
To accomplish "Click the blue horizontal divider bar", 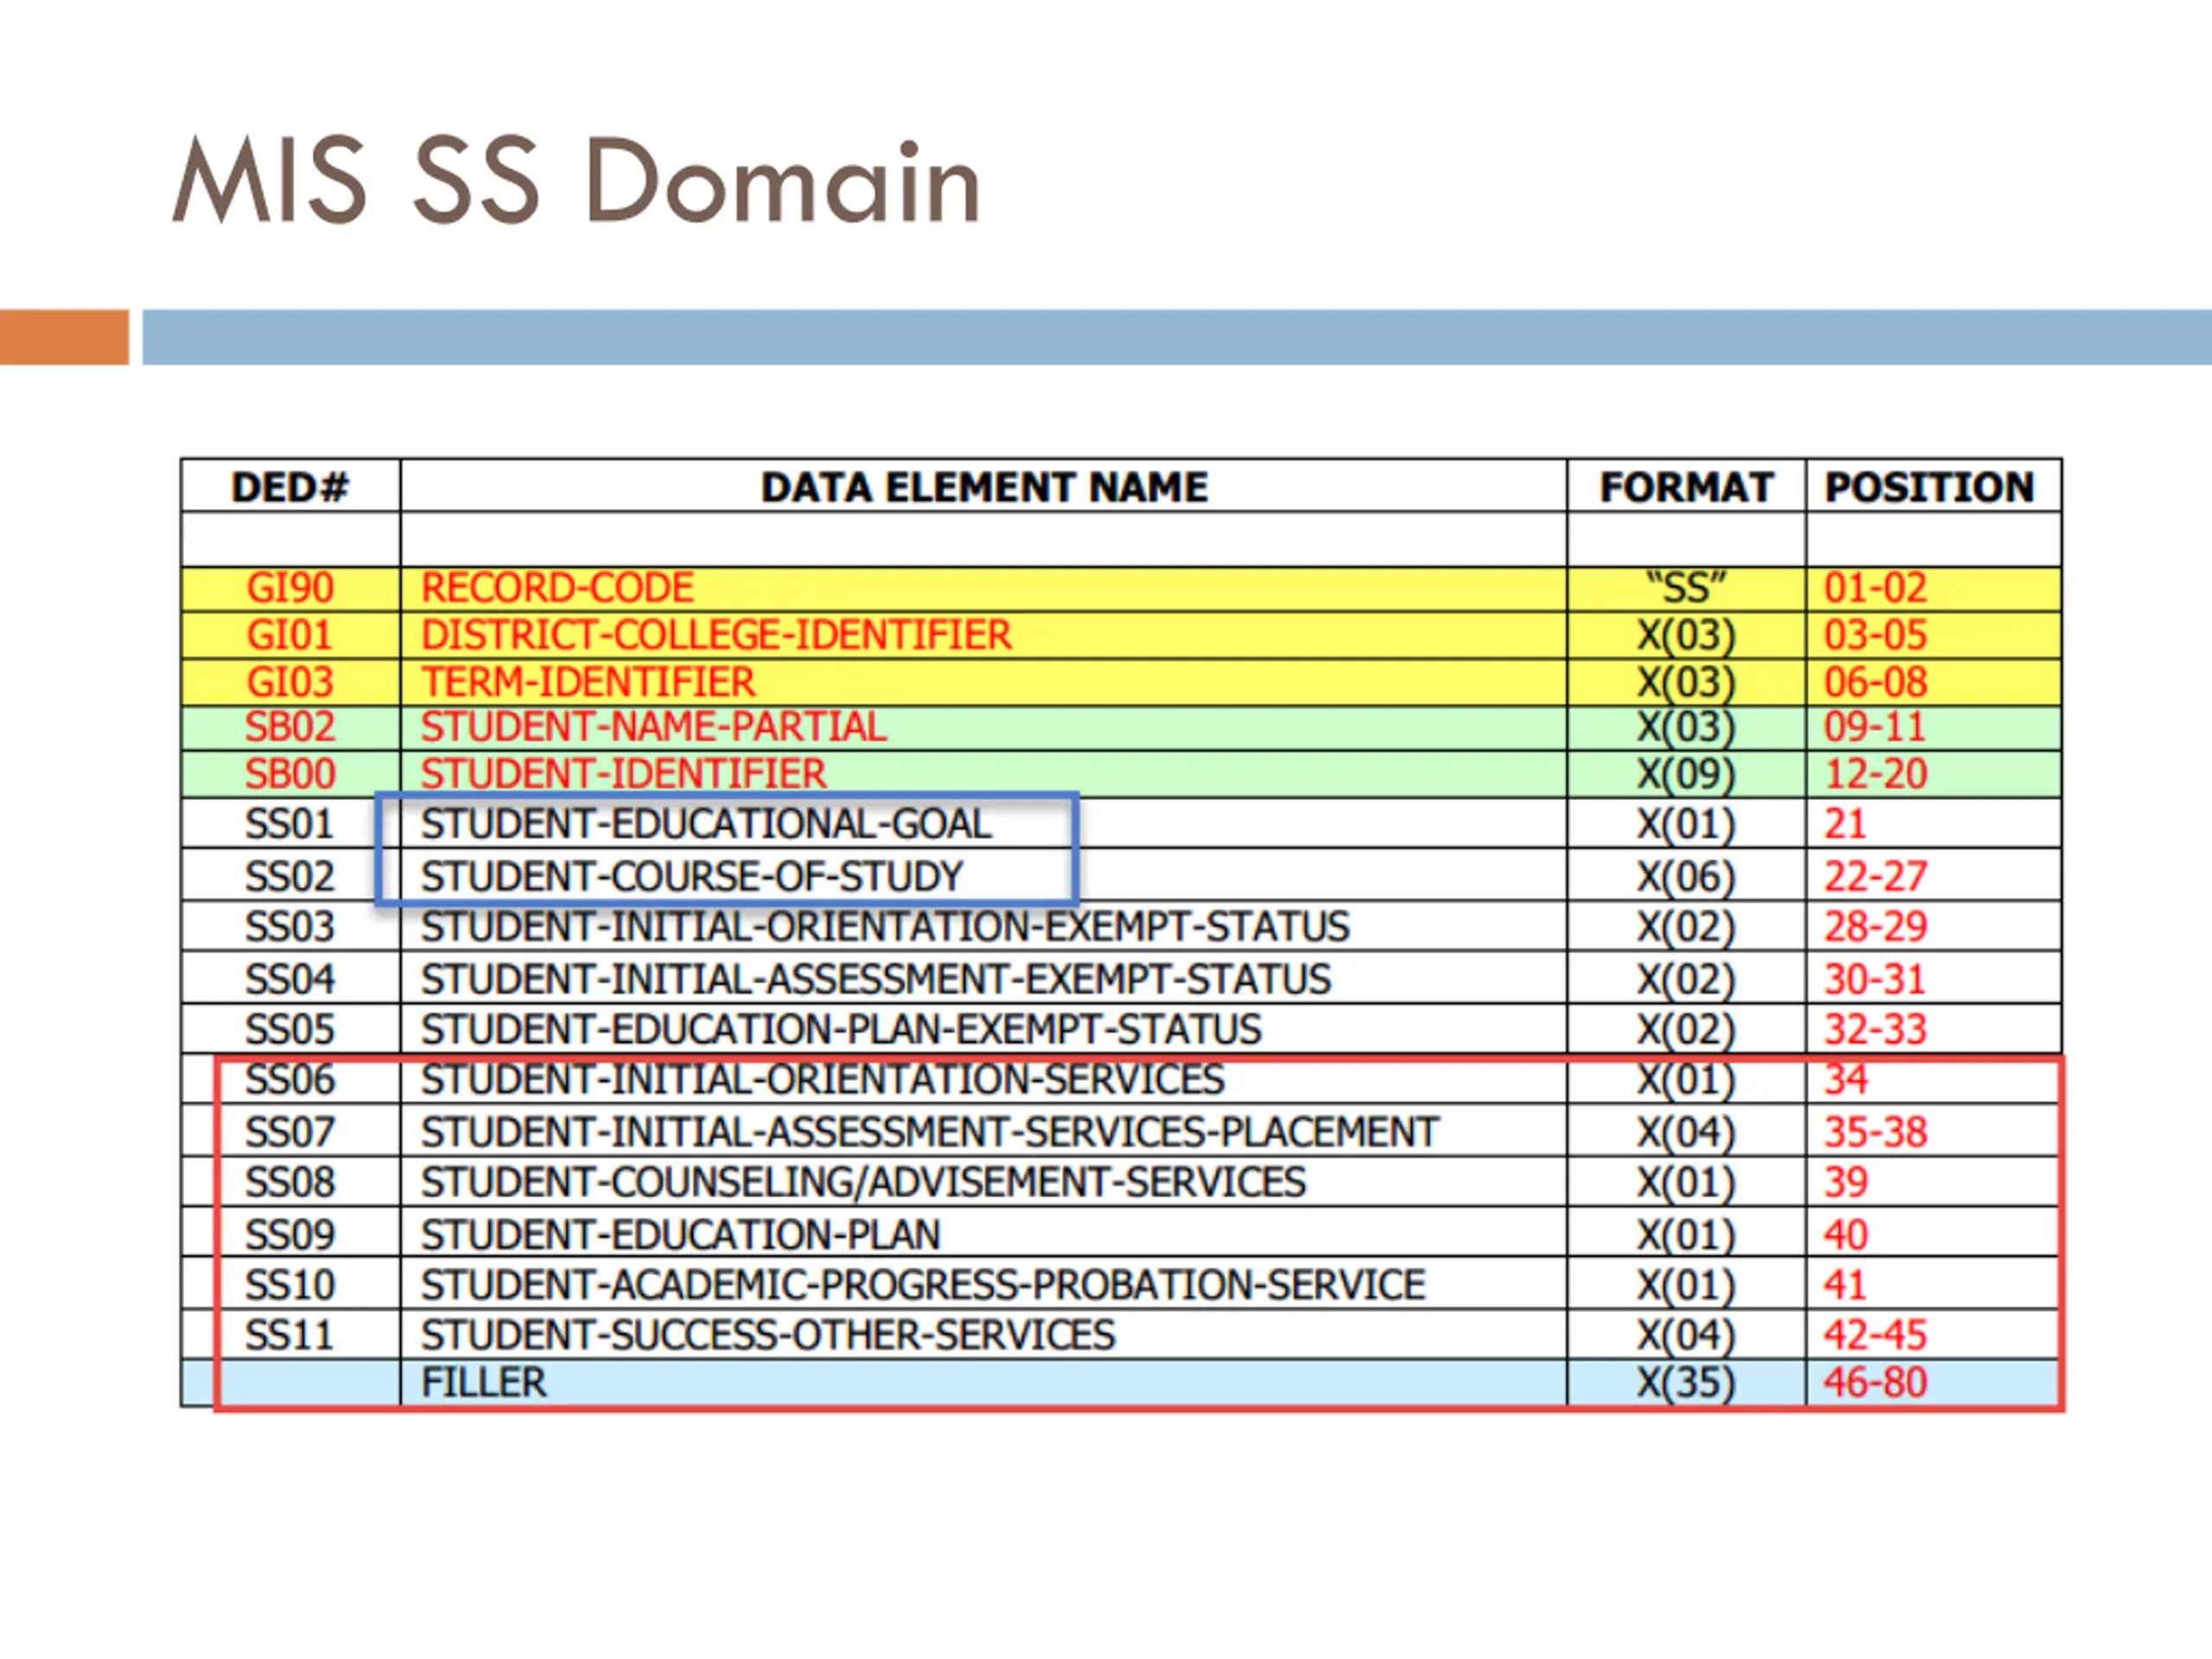I will pos(1176,337).
